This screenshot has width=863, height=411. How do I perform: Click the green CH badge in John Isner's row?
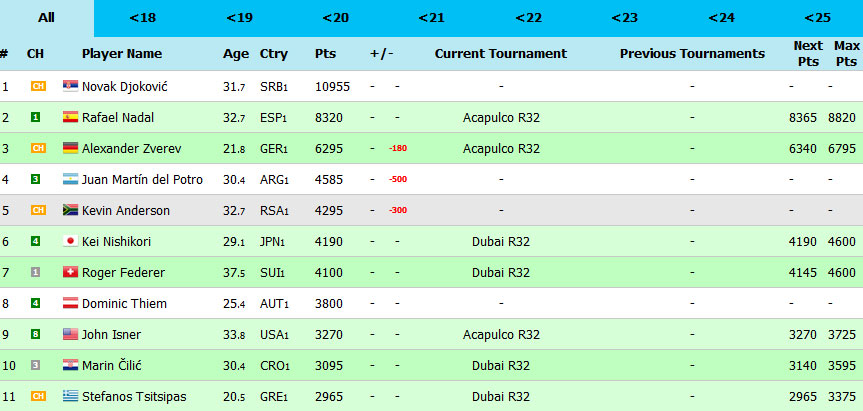point(35,335)
